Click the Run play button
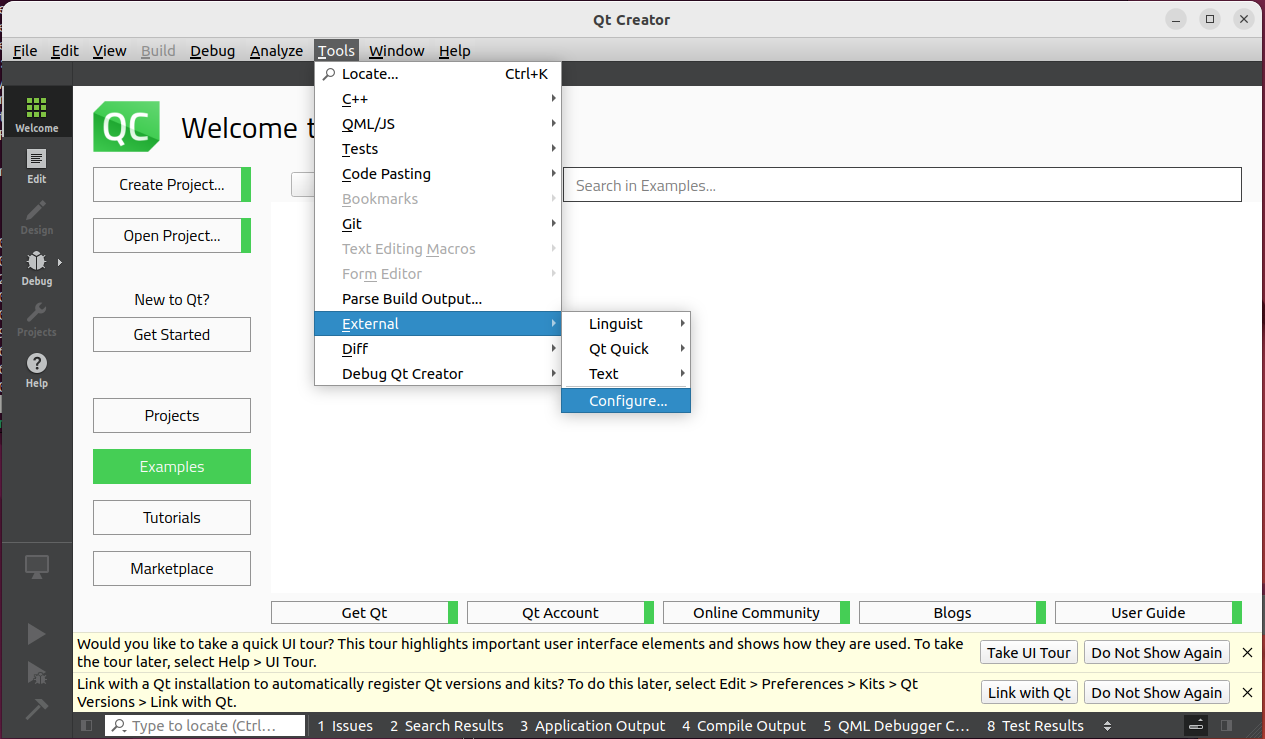 [x=36, y=634]
